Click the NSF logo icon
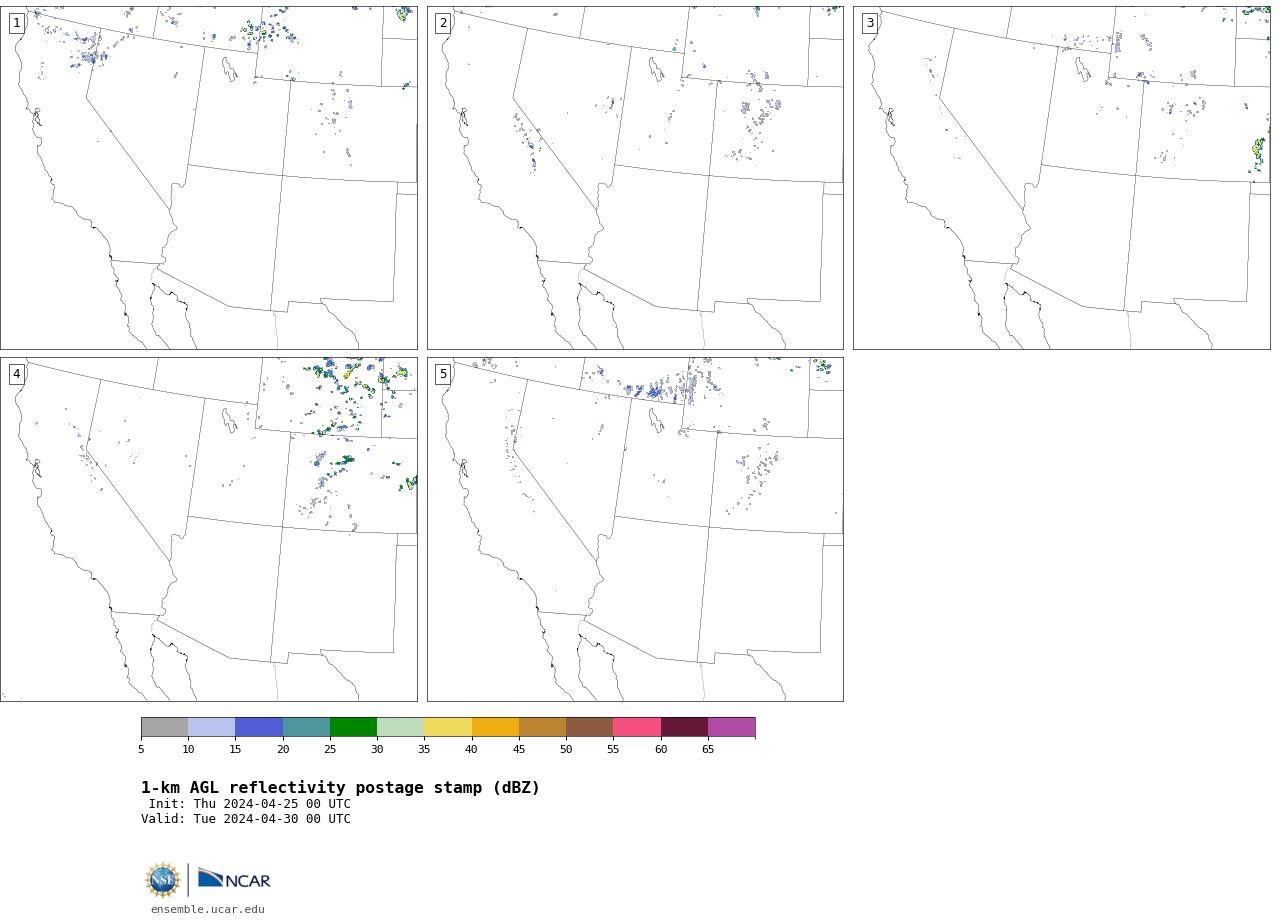 (x=163, y=880)
